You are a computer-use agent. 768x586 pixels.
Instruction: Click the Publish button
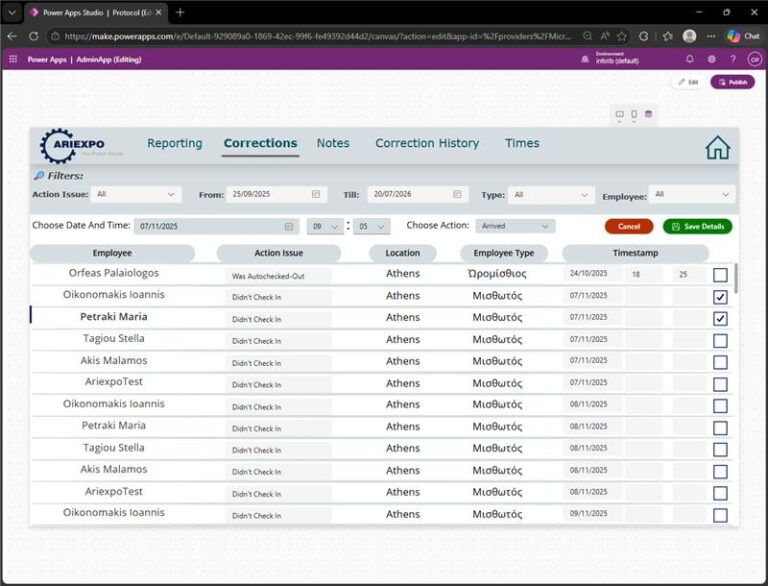coord(733,82)
